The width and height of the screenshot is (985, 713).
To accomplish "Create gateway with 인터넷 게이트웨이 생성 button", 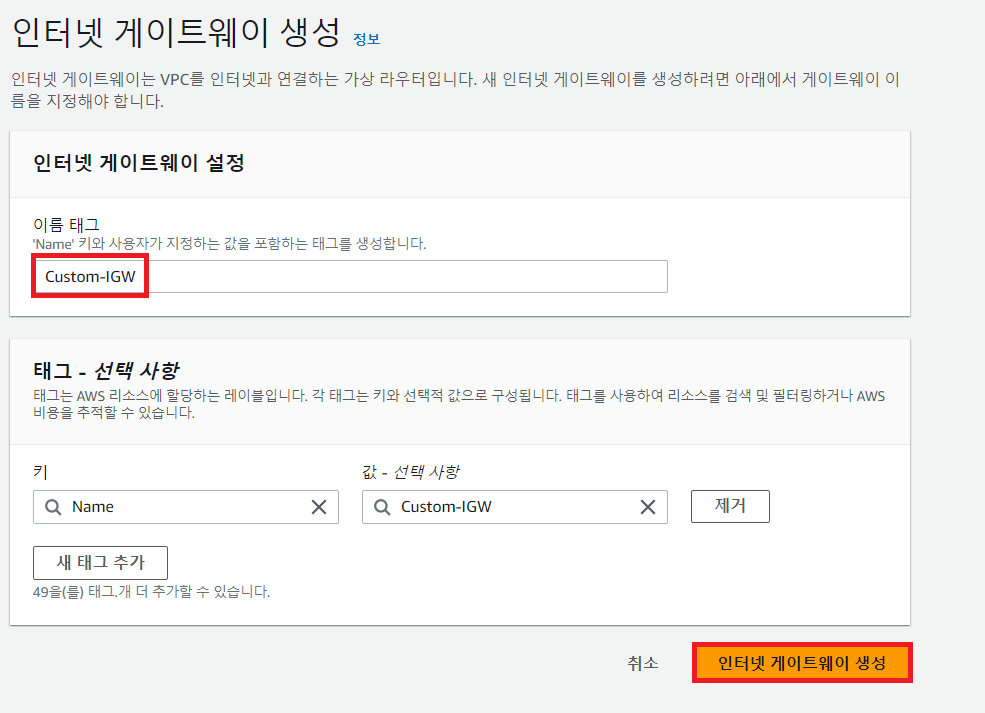I will 802,663.
